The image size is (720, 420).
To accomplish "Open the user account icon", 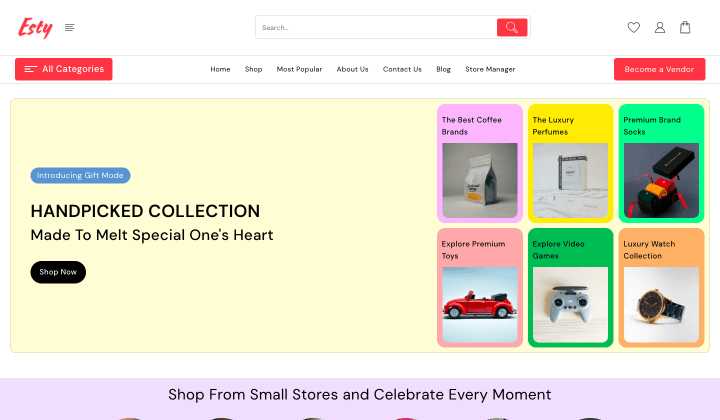I will [x=660, y=28].
